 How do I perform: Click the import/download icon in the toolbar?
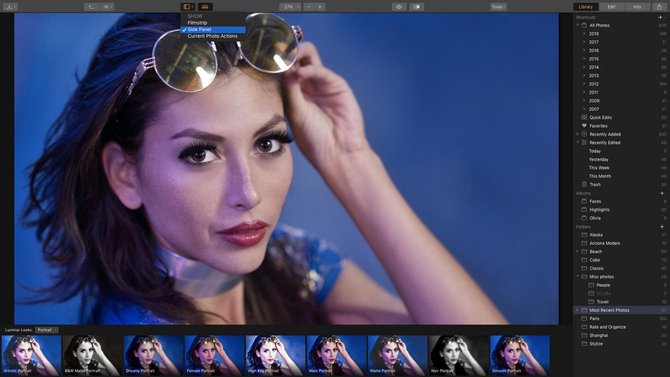pos(9,7)
